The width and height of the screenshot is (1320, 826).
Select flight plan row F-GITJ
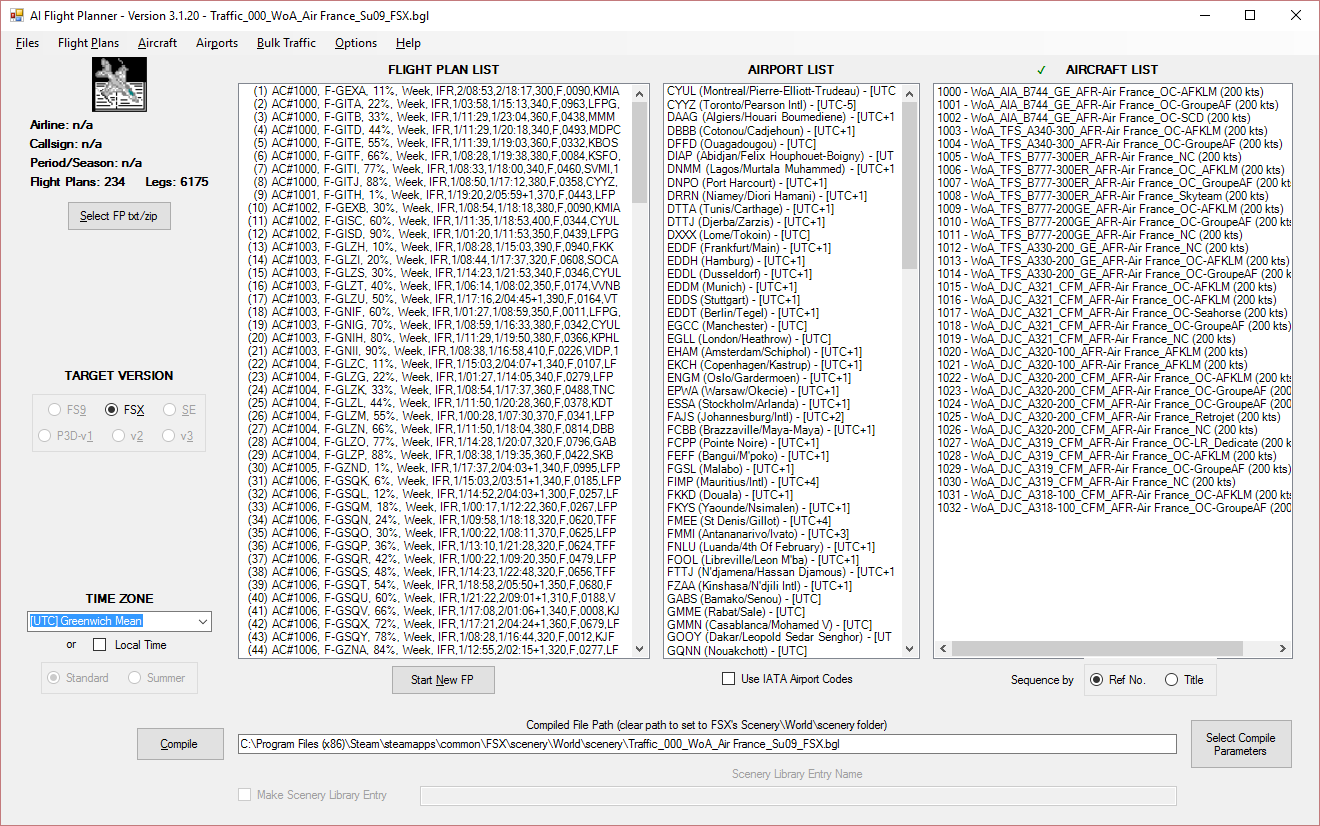(x=435, y=182)
